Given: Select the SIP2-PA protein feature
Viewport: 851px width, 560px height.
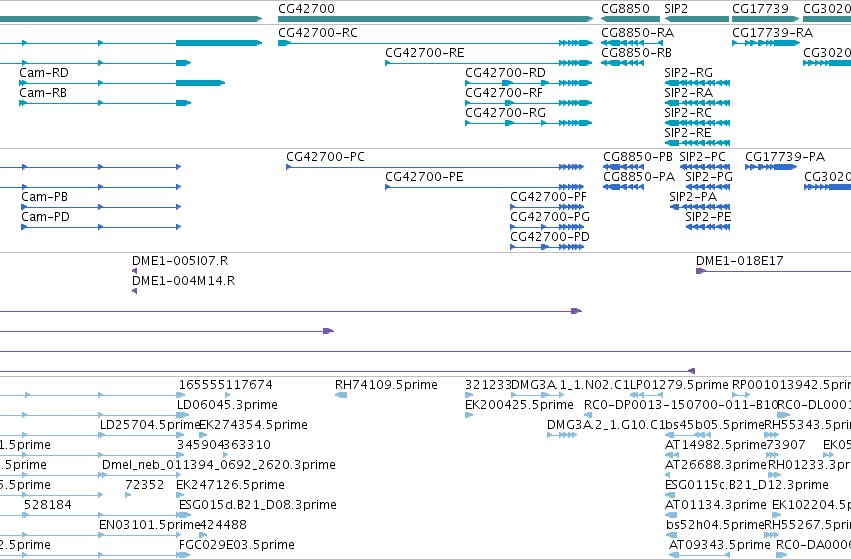Looking at the screenshot, I should tap(700, 207).
